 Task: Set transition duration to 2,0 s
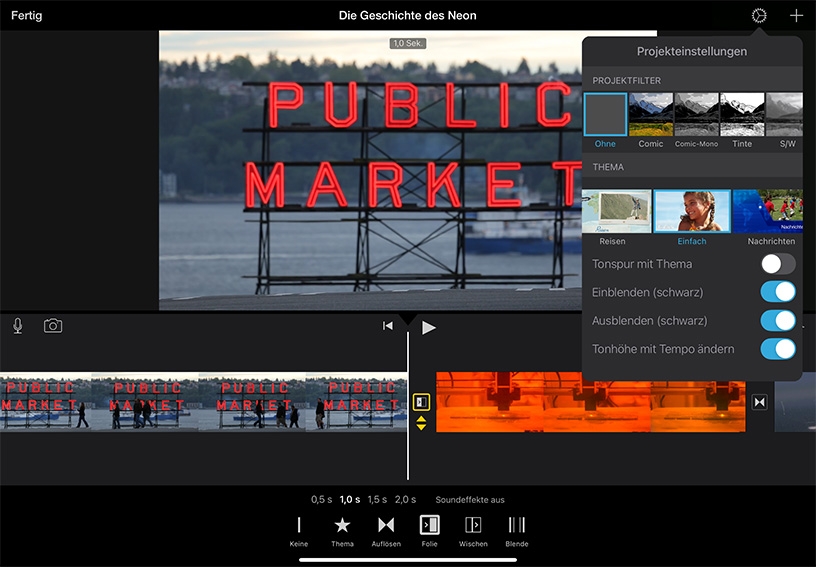click(405, 499)
